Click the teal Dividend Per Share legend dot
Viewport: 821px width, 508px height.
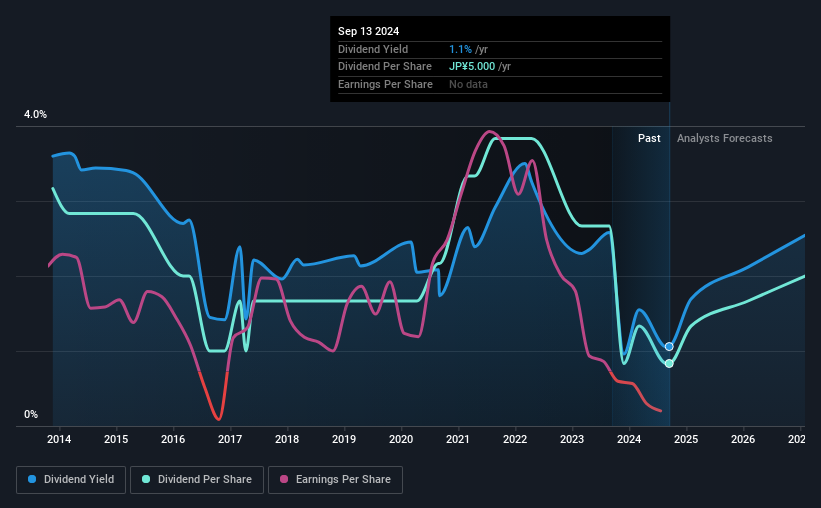click(146, 479)
